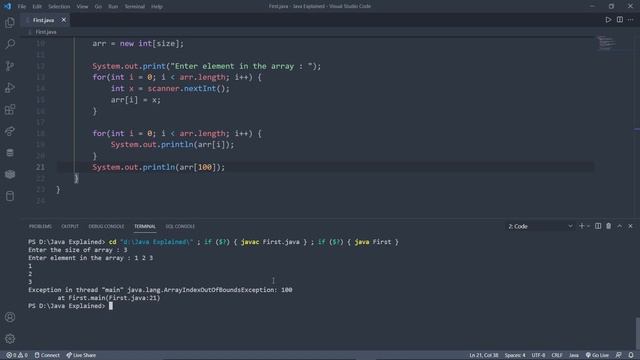Open the Live Share activity bar icon
The height and width of the screenshot is (360, 640).
coord(10,131)
